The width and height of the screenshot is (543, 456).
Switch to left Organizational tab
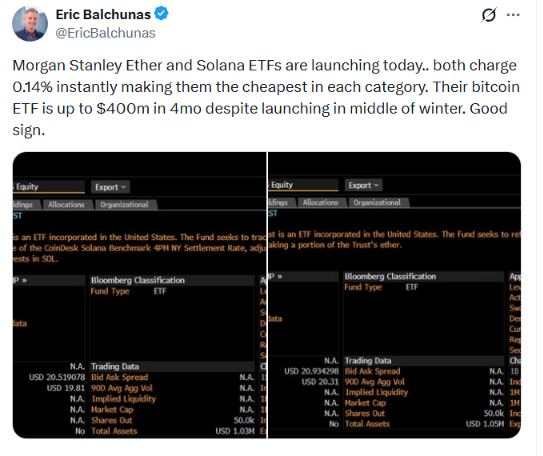coord(125,205)
